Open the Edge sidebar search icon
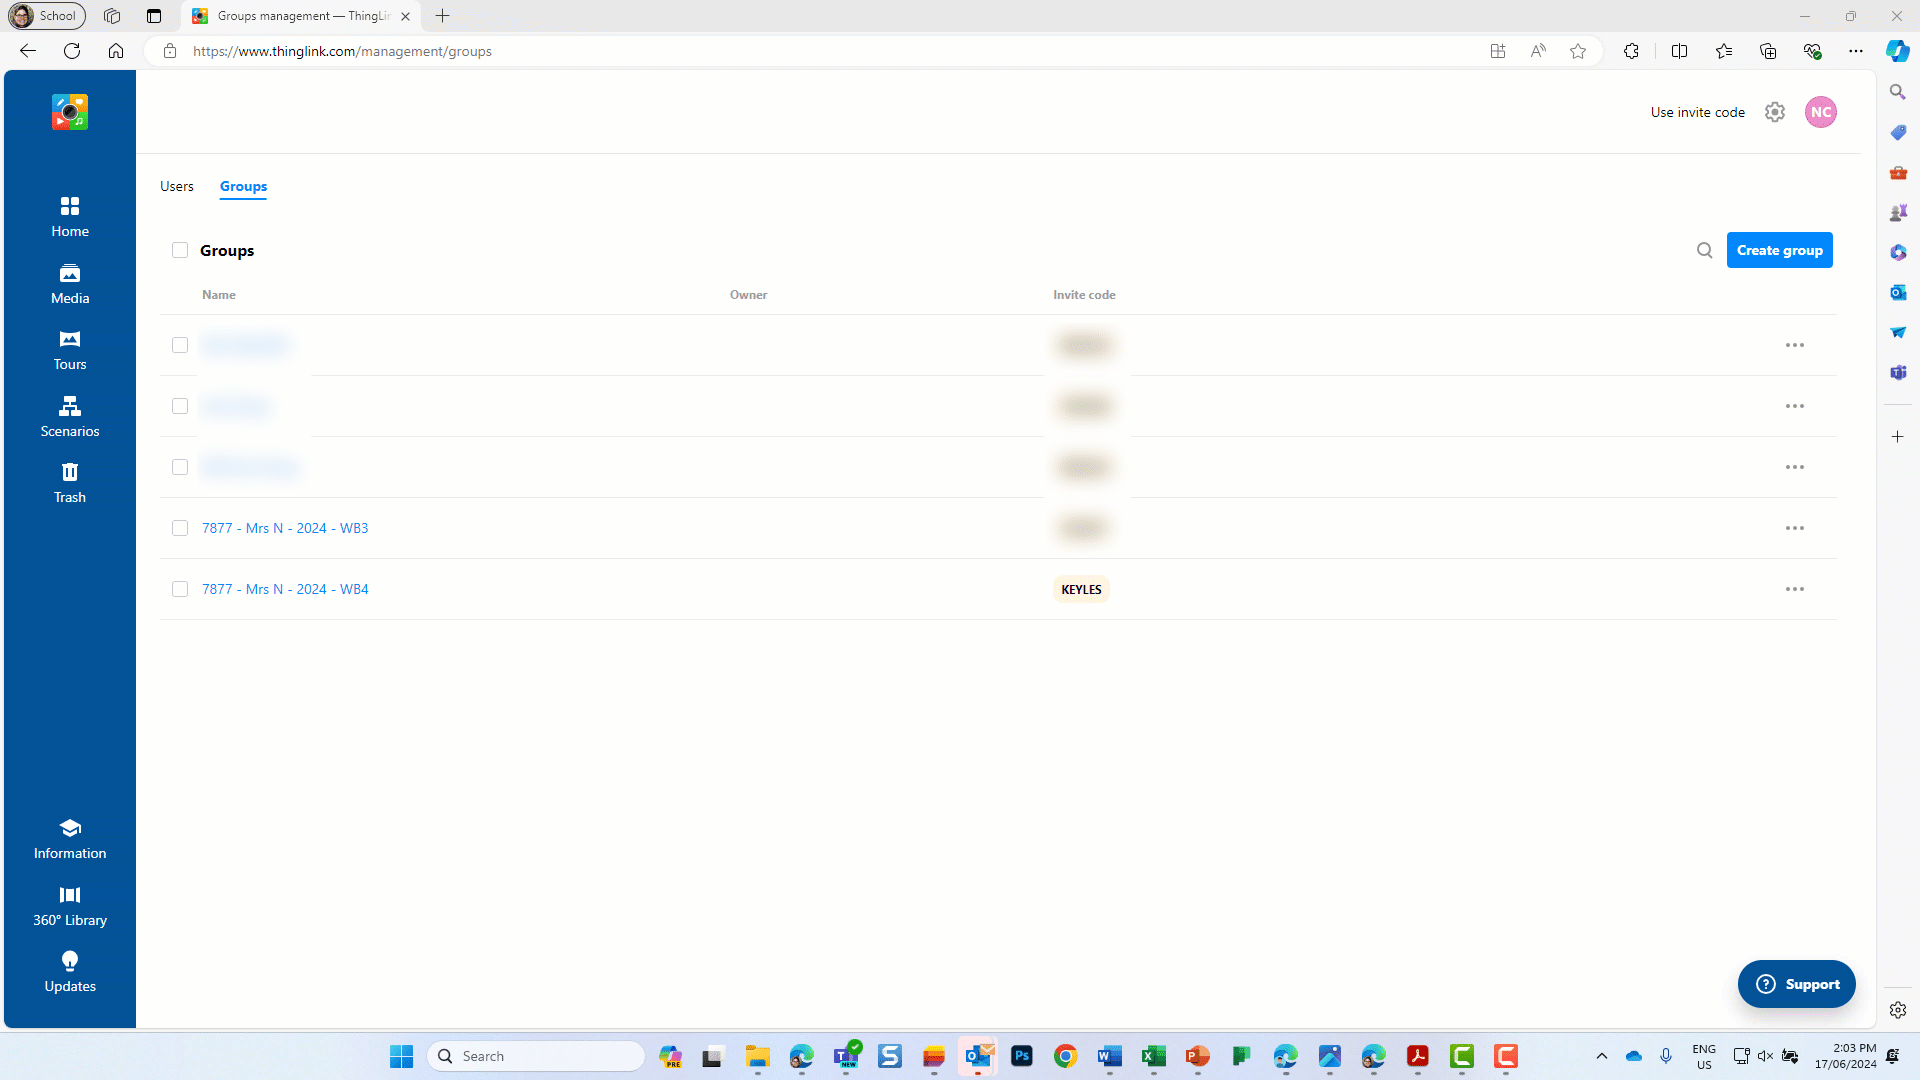Screen dimensions: 1920x1080 pos(1898,92)
